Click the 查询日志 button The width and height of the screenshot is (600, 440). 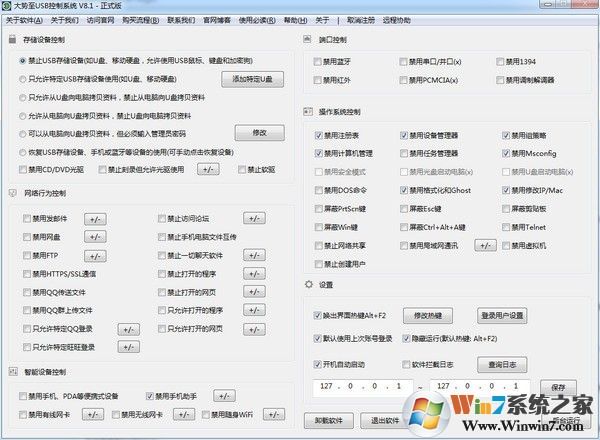pos(502,365)
